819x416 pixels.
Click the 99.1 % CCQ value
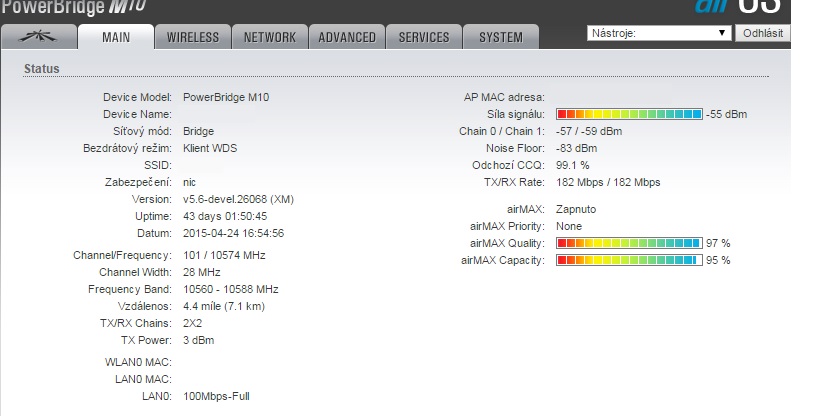click(x=572, y=165)
